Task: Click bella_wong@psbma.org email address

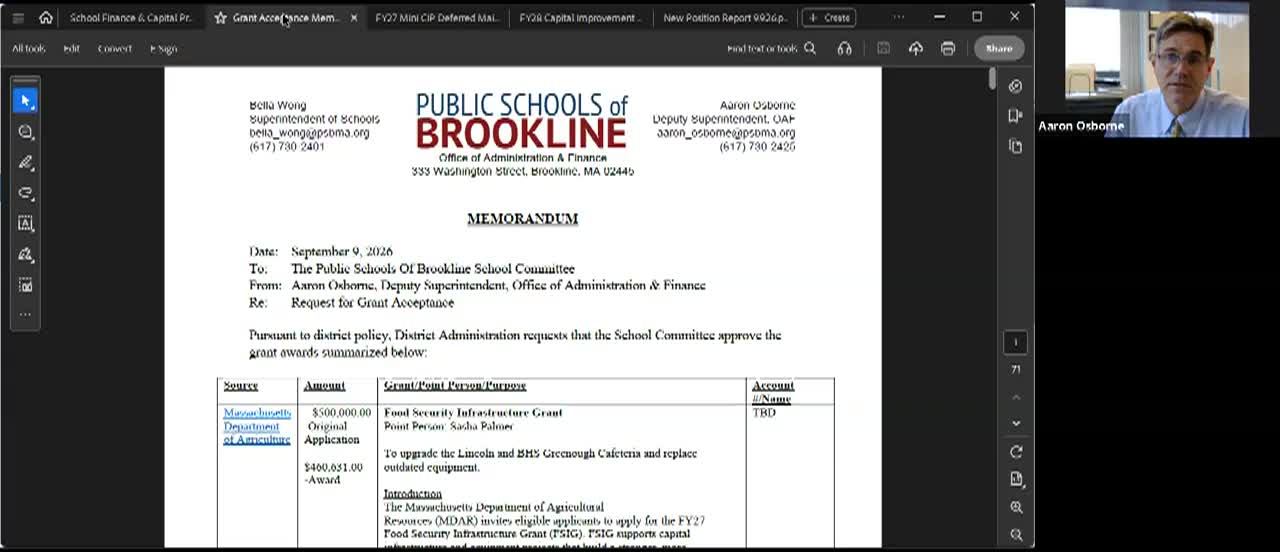Action: [x=309, y=133]
